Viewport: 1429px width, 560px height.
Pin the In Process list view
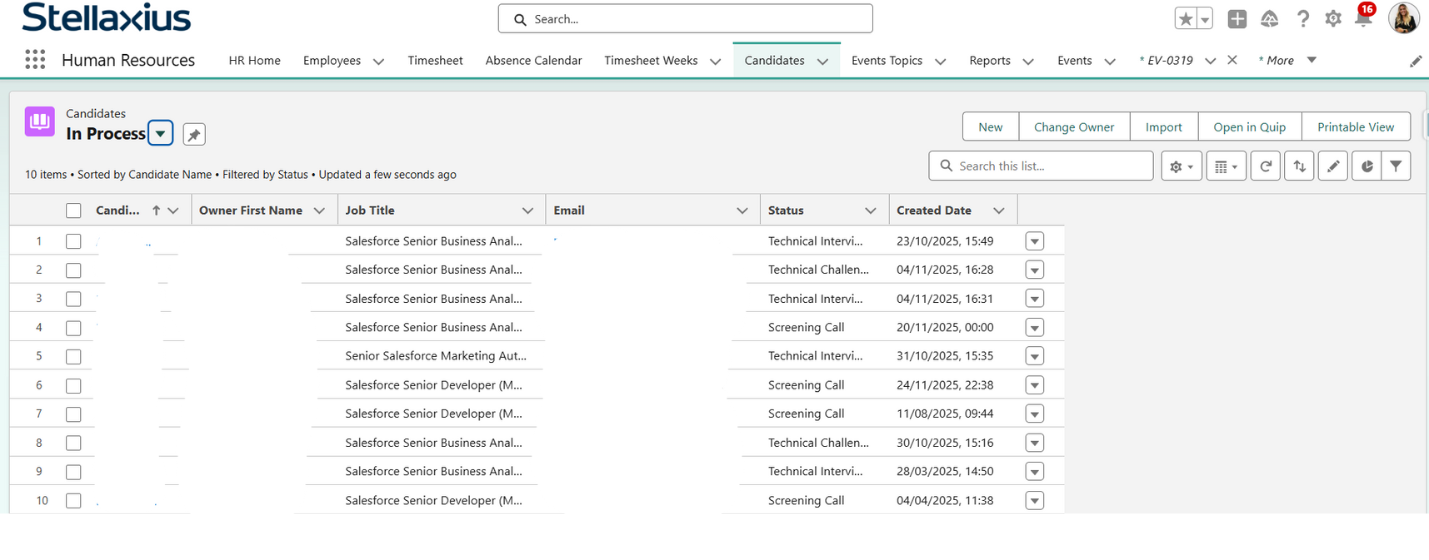(x=194, y=134)
